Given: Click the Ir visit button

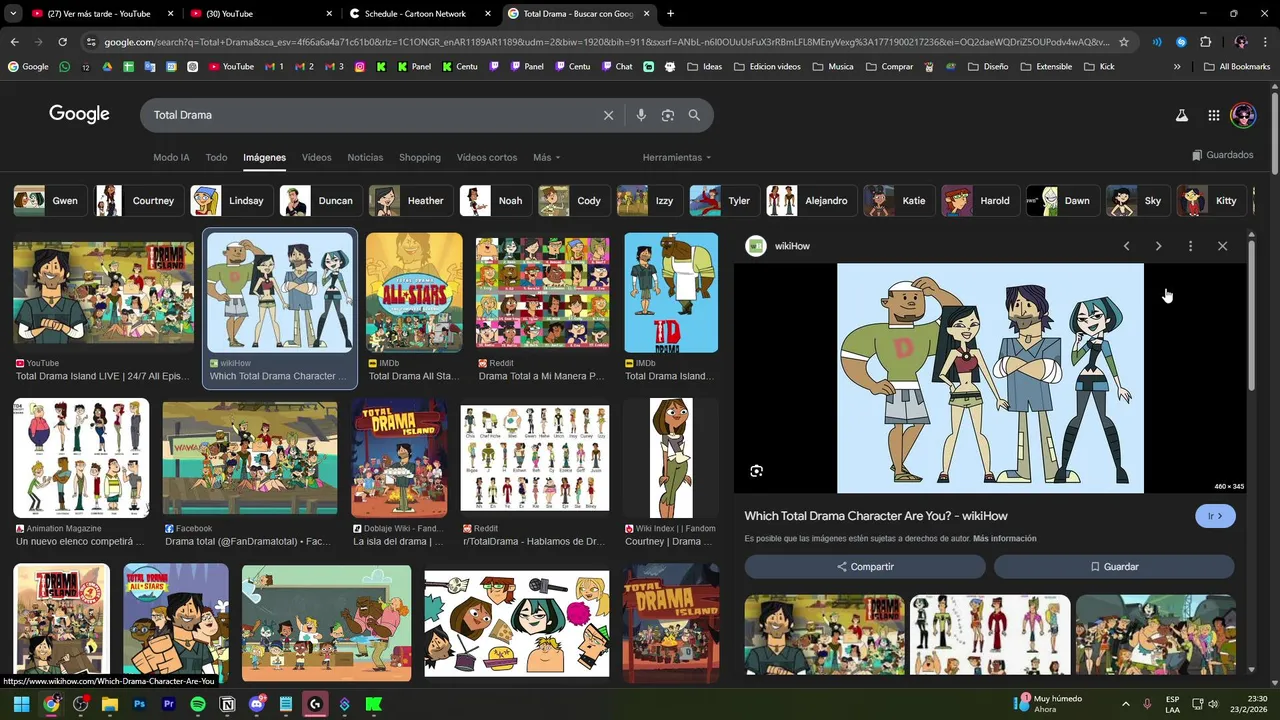Looking at the screenshot, I should coord(1215,516).
